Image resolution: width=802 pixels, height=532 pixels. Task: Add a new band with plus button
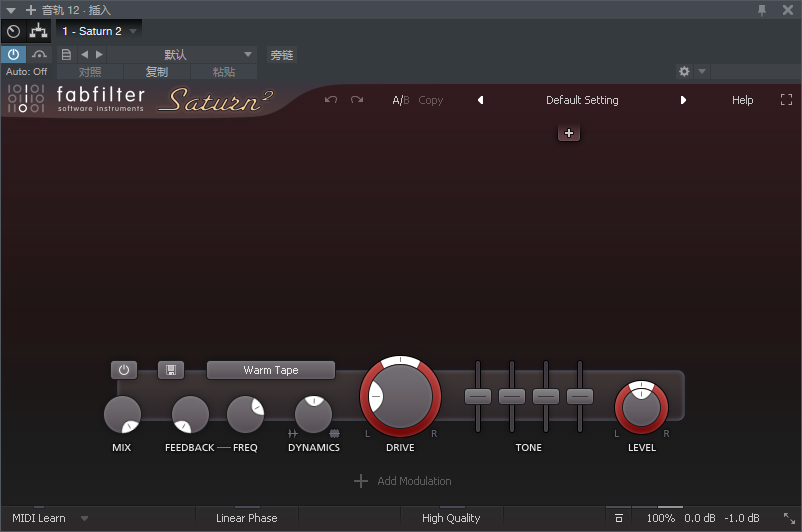pos(569,133)
